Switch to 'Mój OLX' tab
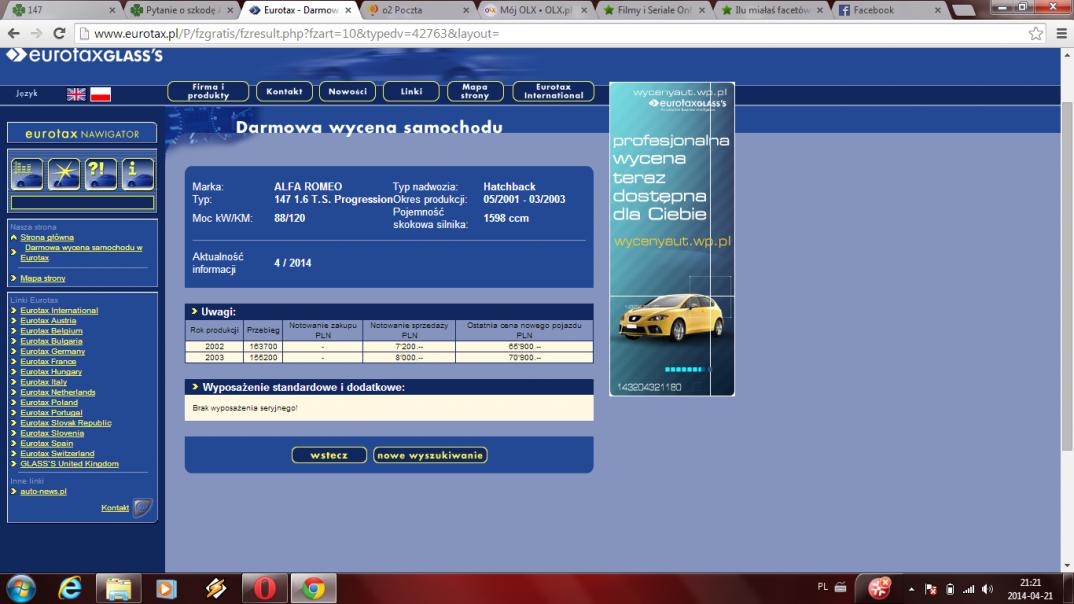Screen dimensions: 1074x604 click(536, 10)
